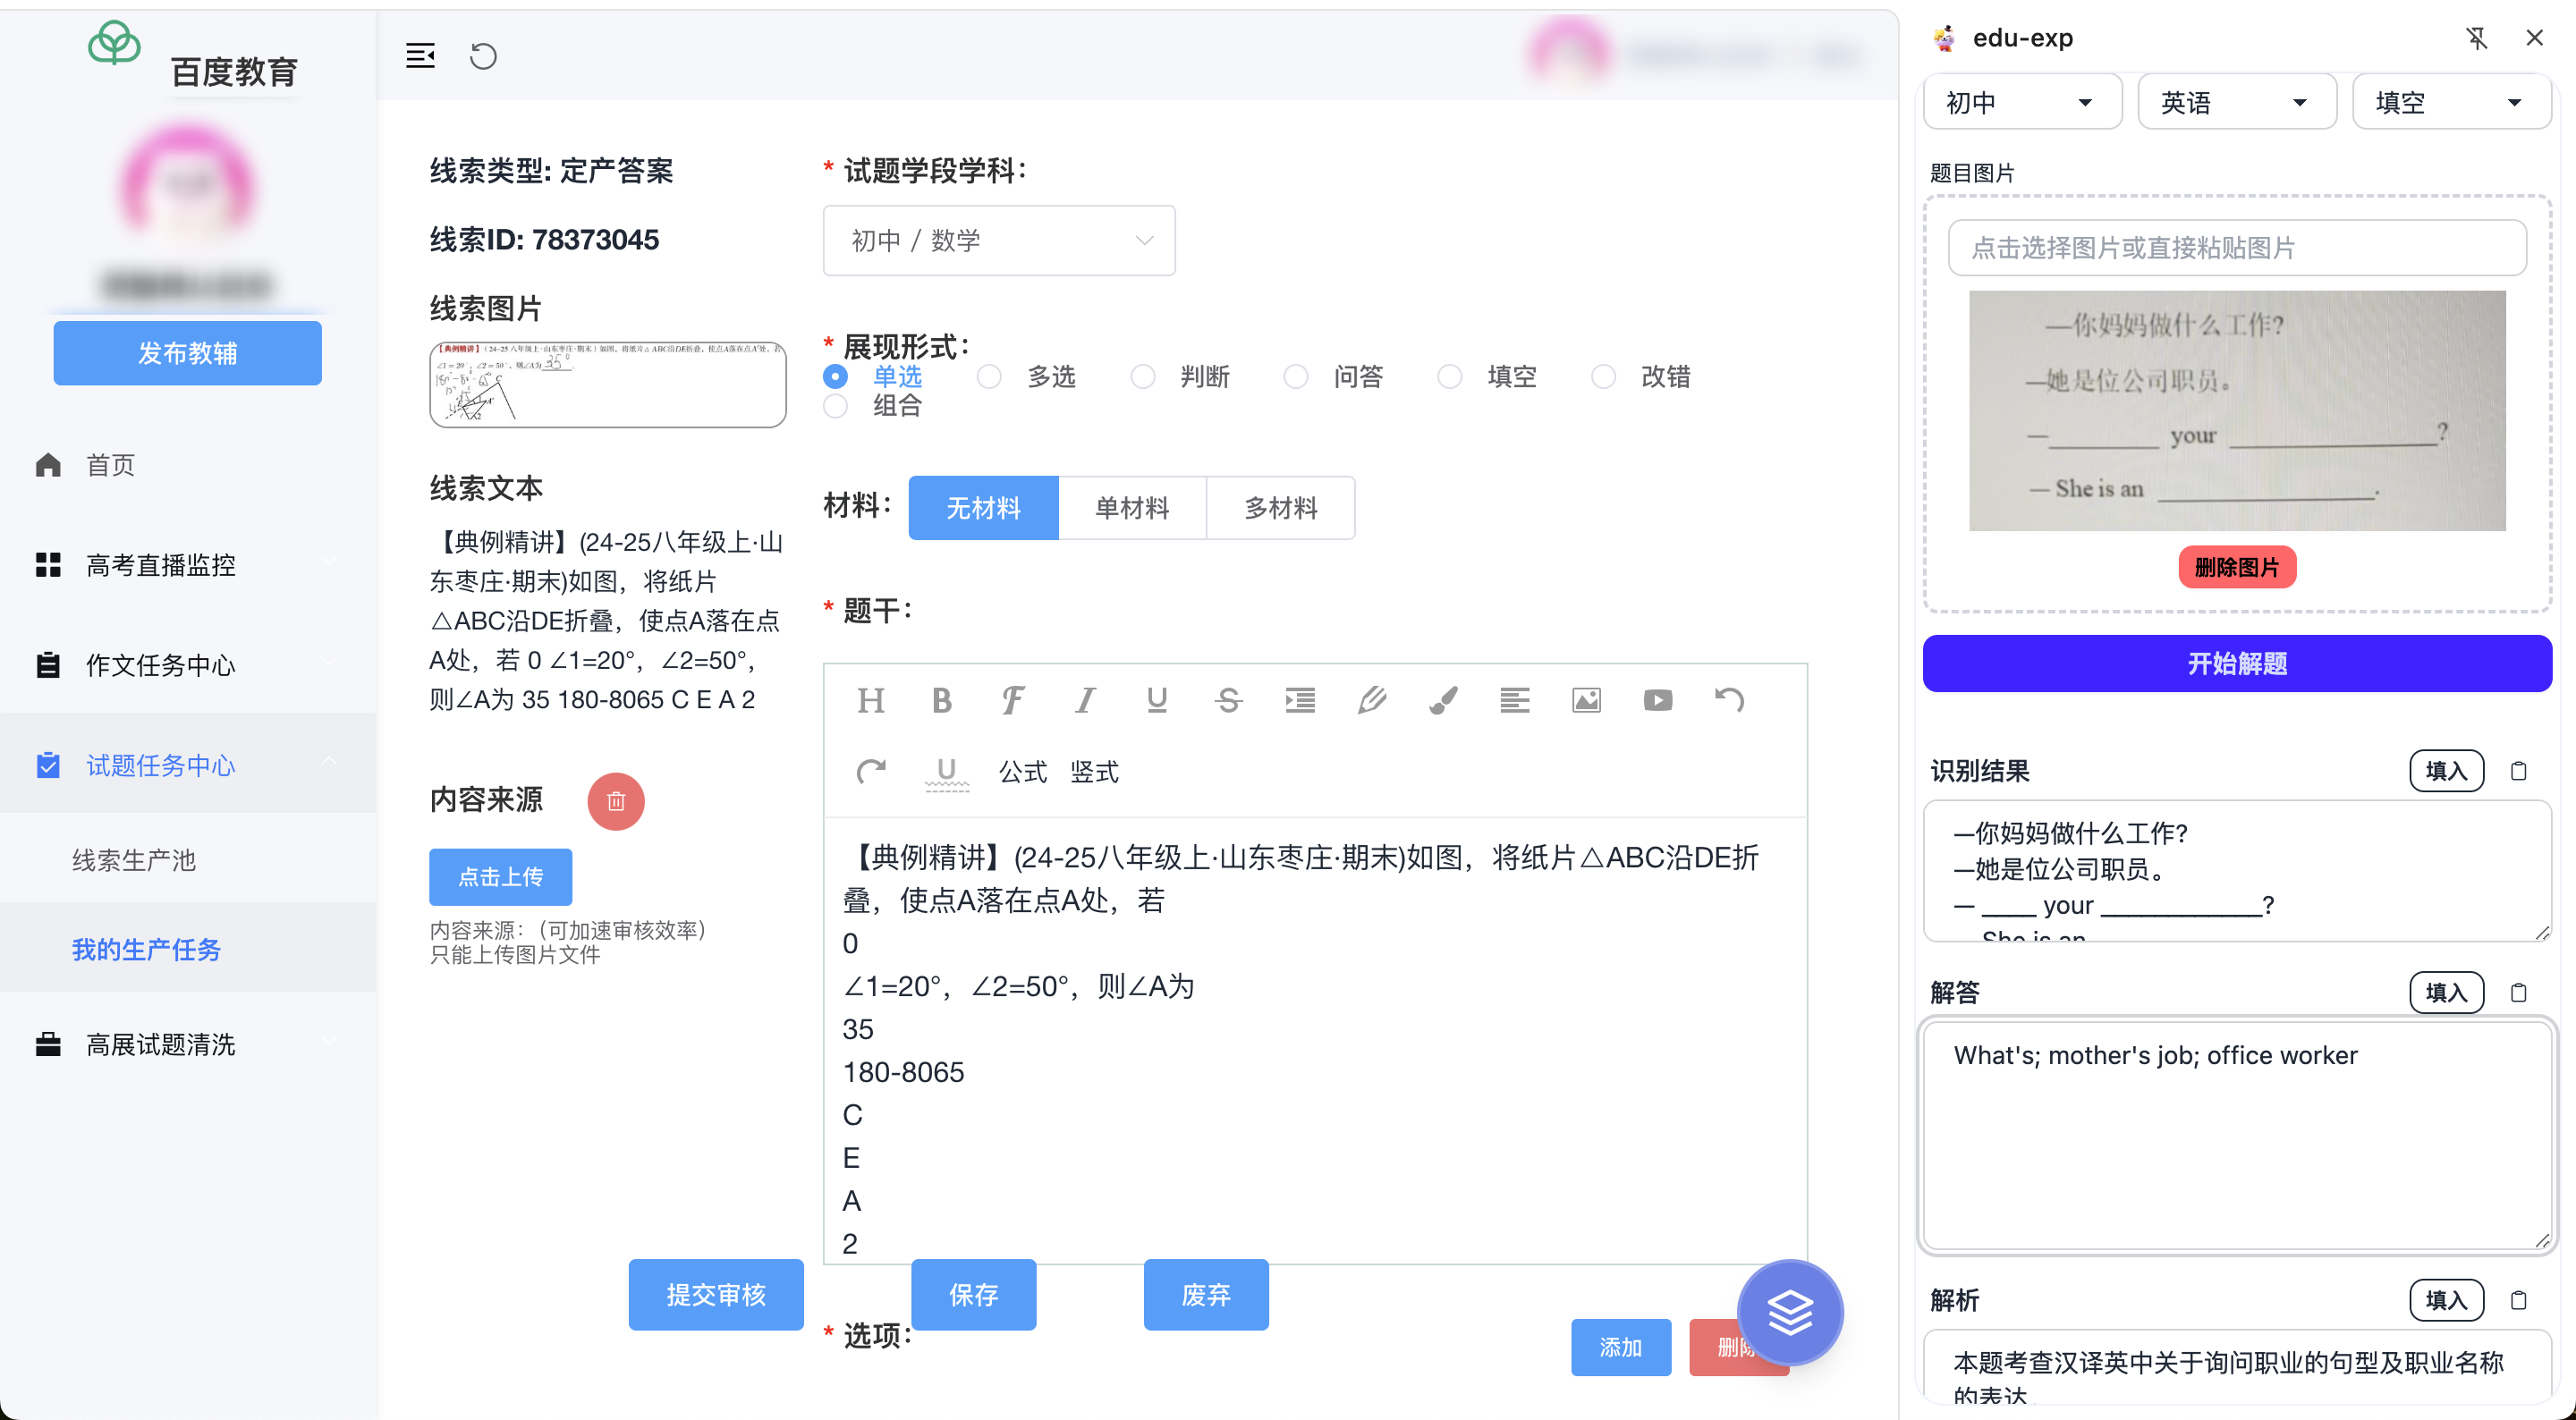The height and width of the screenshot is (1420, 2576).
Task: Open the 填空 question type dropdown
Action: (x=2451, y=101)
